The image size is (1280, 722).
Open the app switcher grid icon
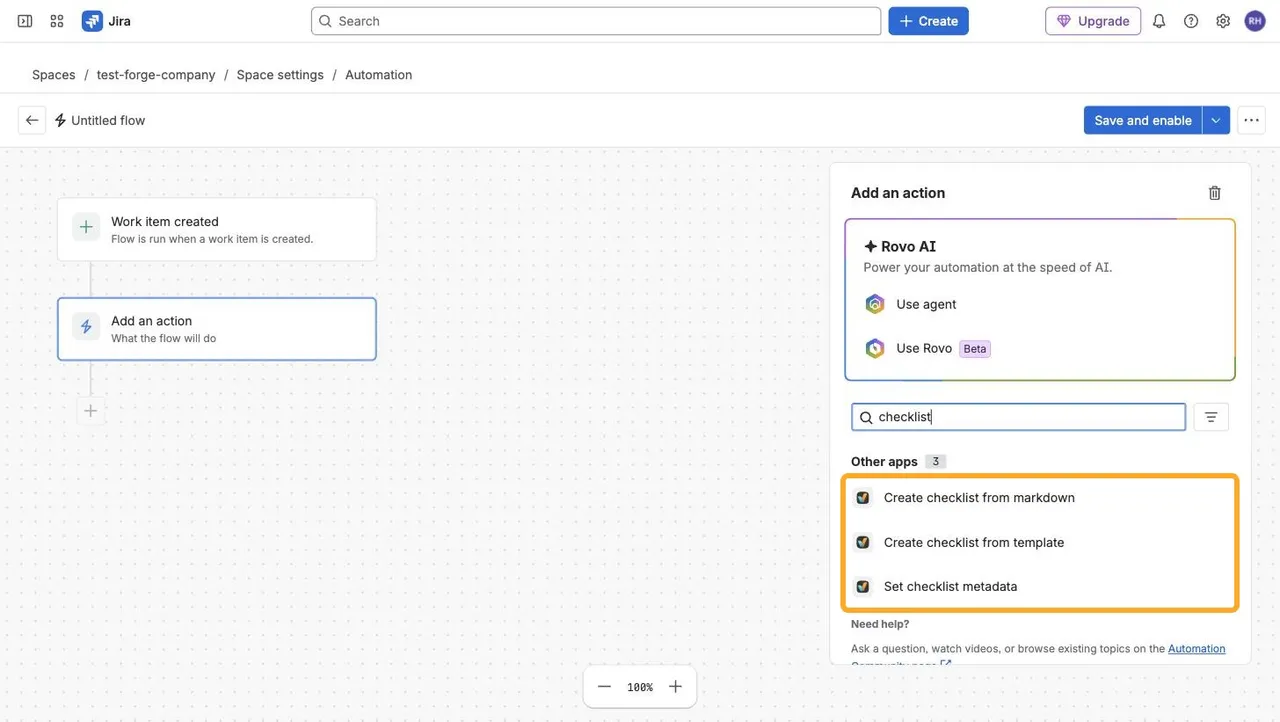[57, 21]
